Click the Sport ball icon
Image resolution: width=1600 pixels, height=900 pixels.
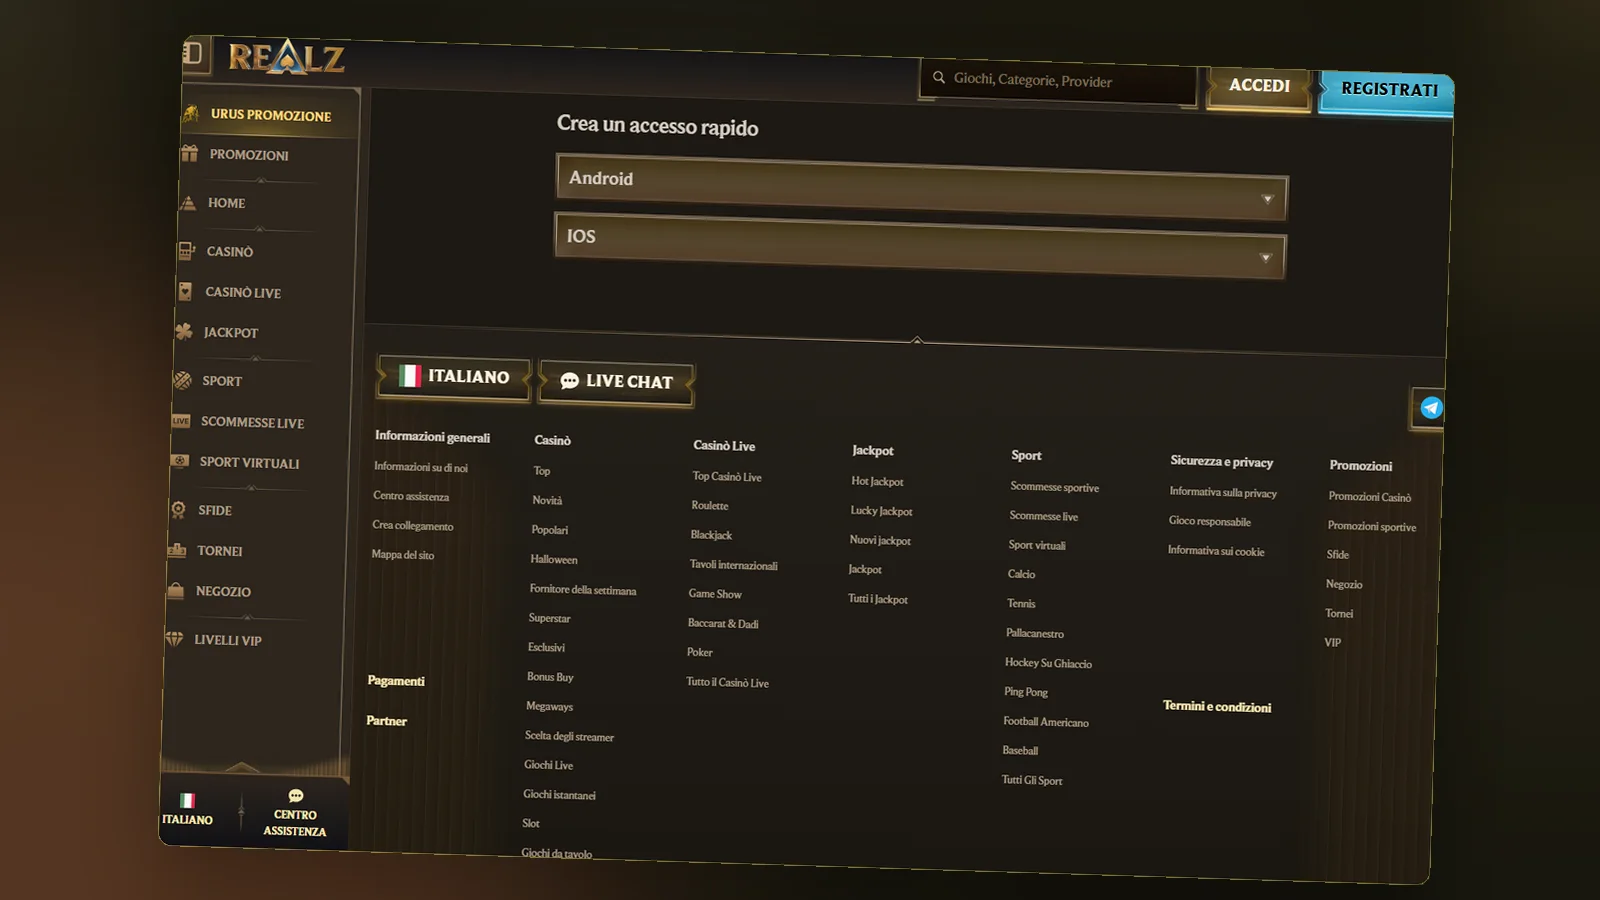[182, 380]
